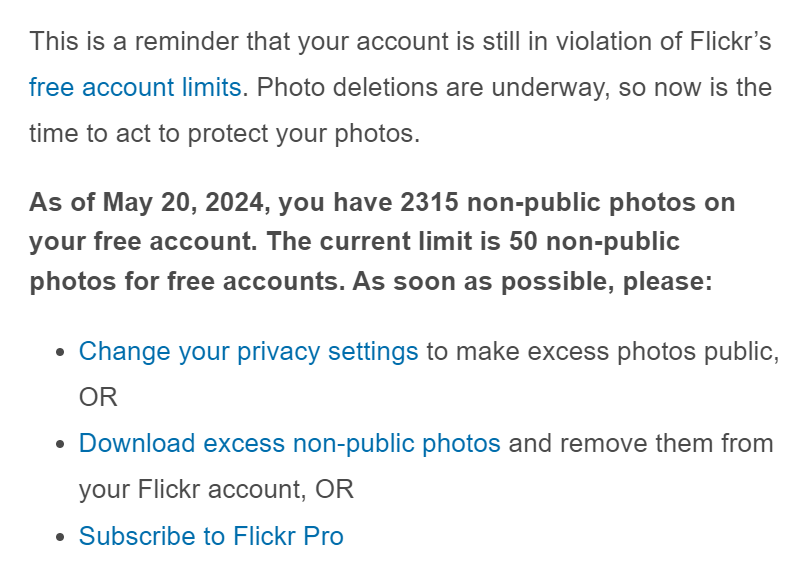Click the bullet before Subscribe to Flickr Pro
Image resolution: width=810 pixels, height=577 pixels.
coord(61,536)
